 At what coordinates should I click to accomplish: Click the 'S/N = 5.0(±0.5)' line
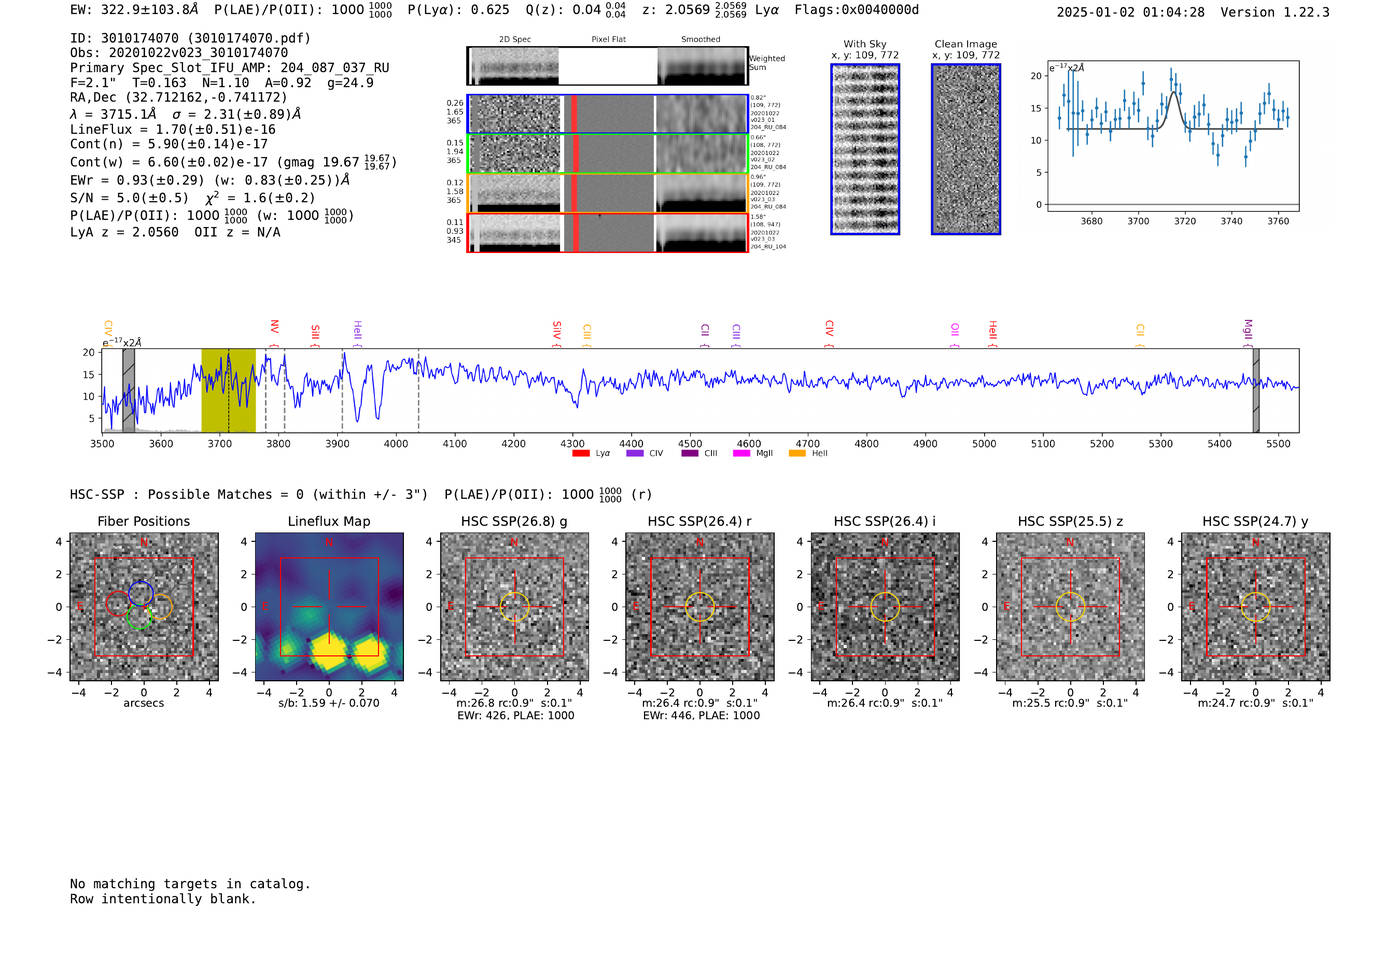(129, 198)
